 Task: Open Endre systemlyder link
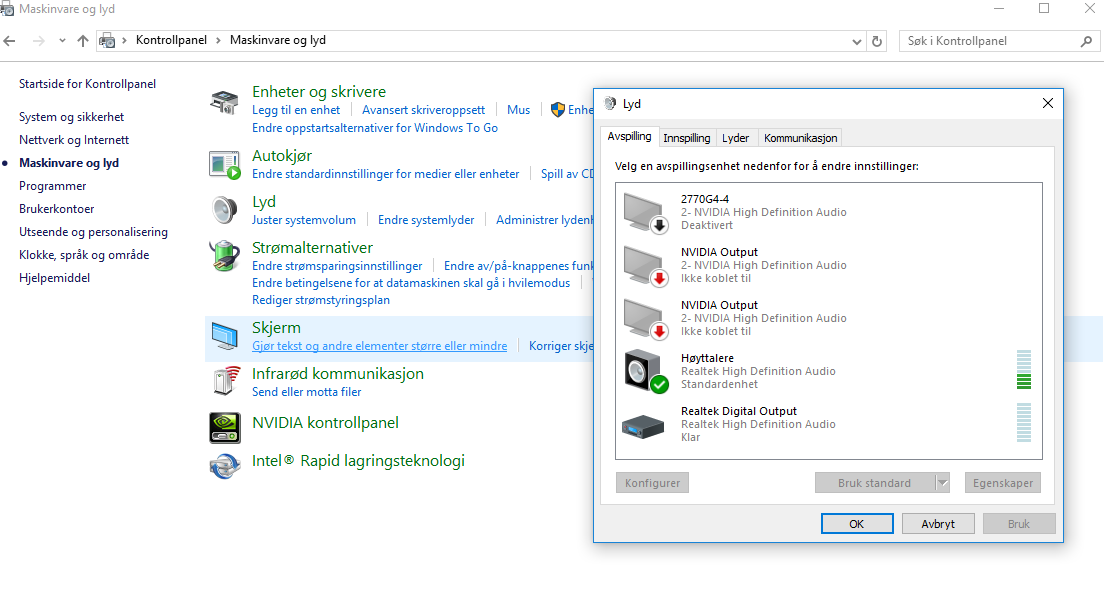(426, 220)
